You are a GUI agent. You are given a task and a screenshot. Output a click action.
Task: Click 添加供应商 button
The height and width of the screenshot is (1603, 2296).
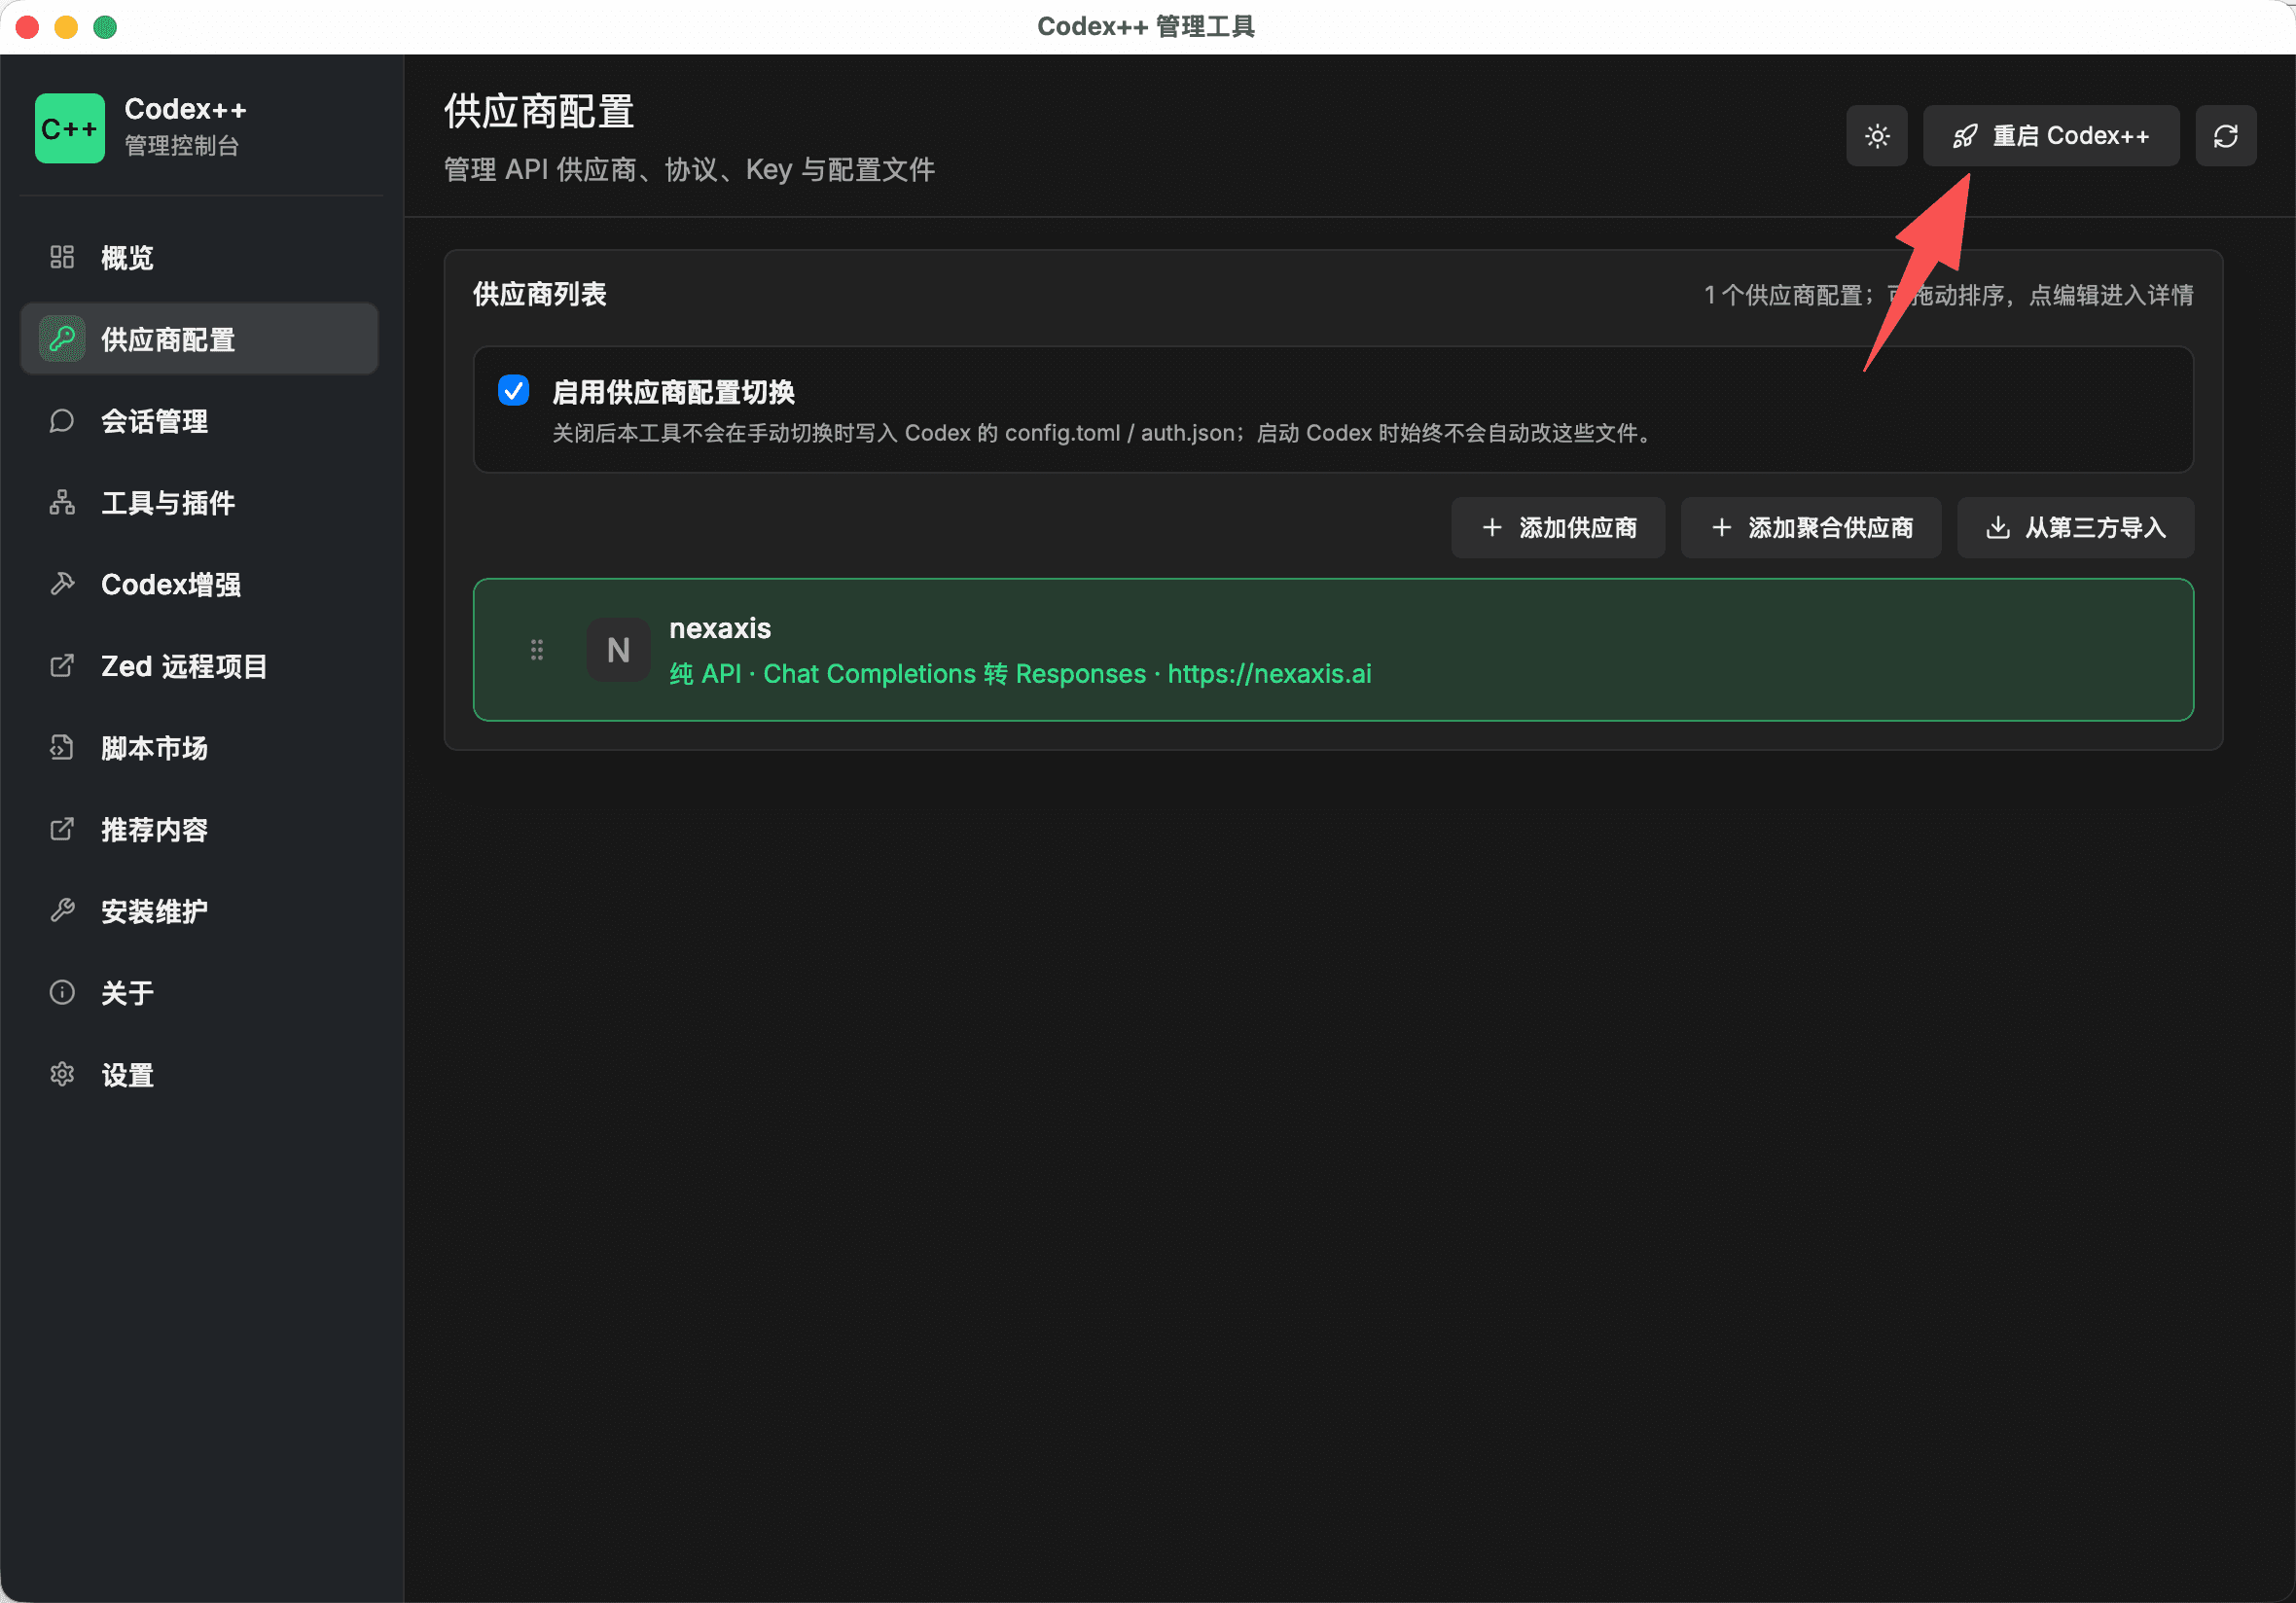pos(1557,527)
